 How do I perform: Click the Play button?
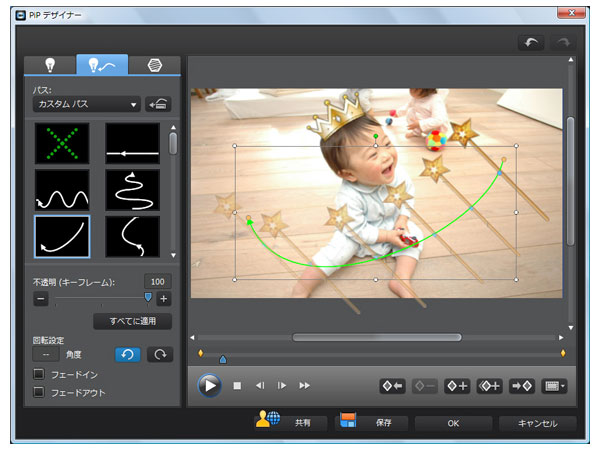209,385
